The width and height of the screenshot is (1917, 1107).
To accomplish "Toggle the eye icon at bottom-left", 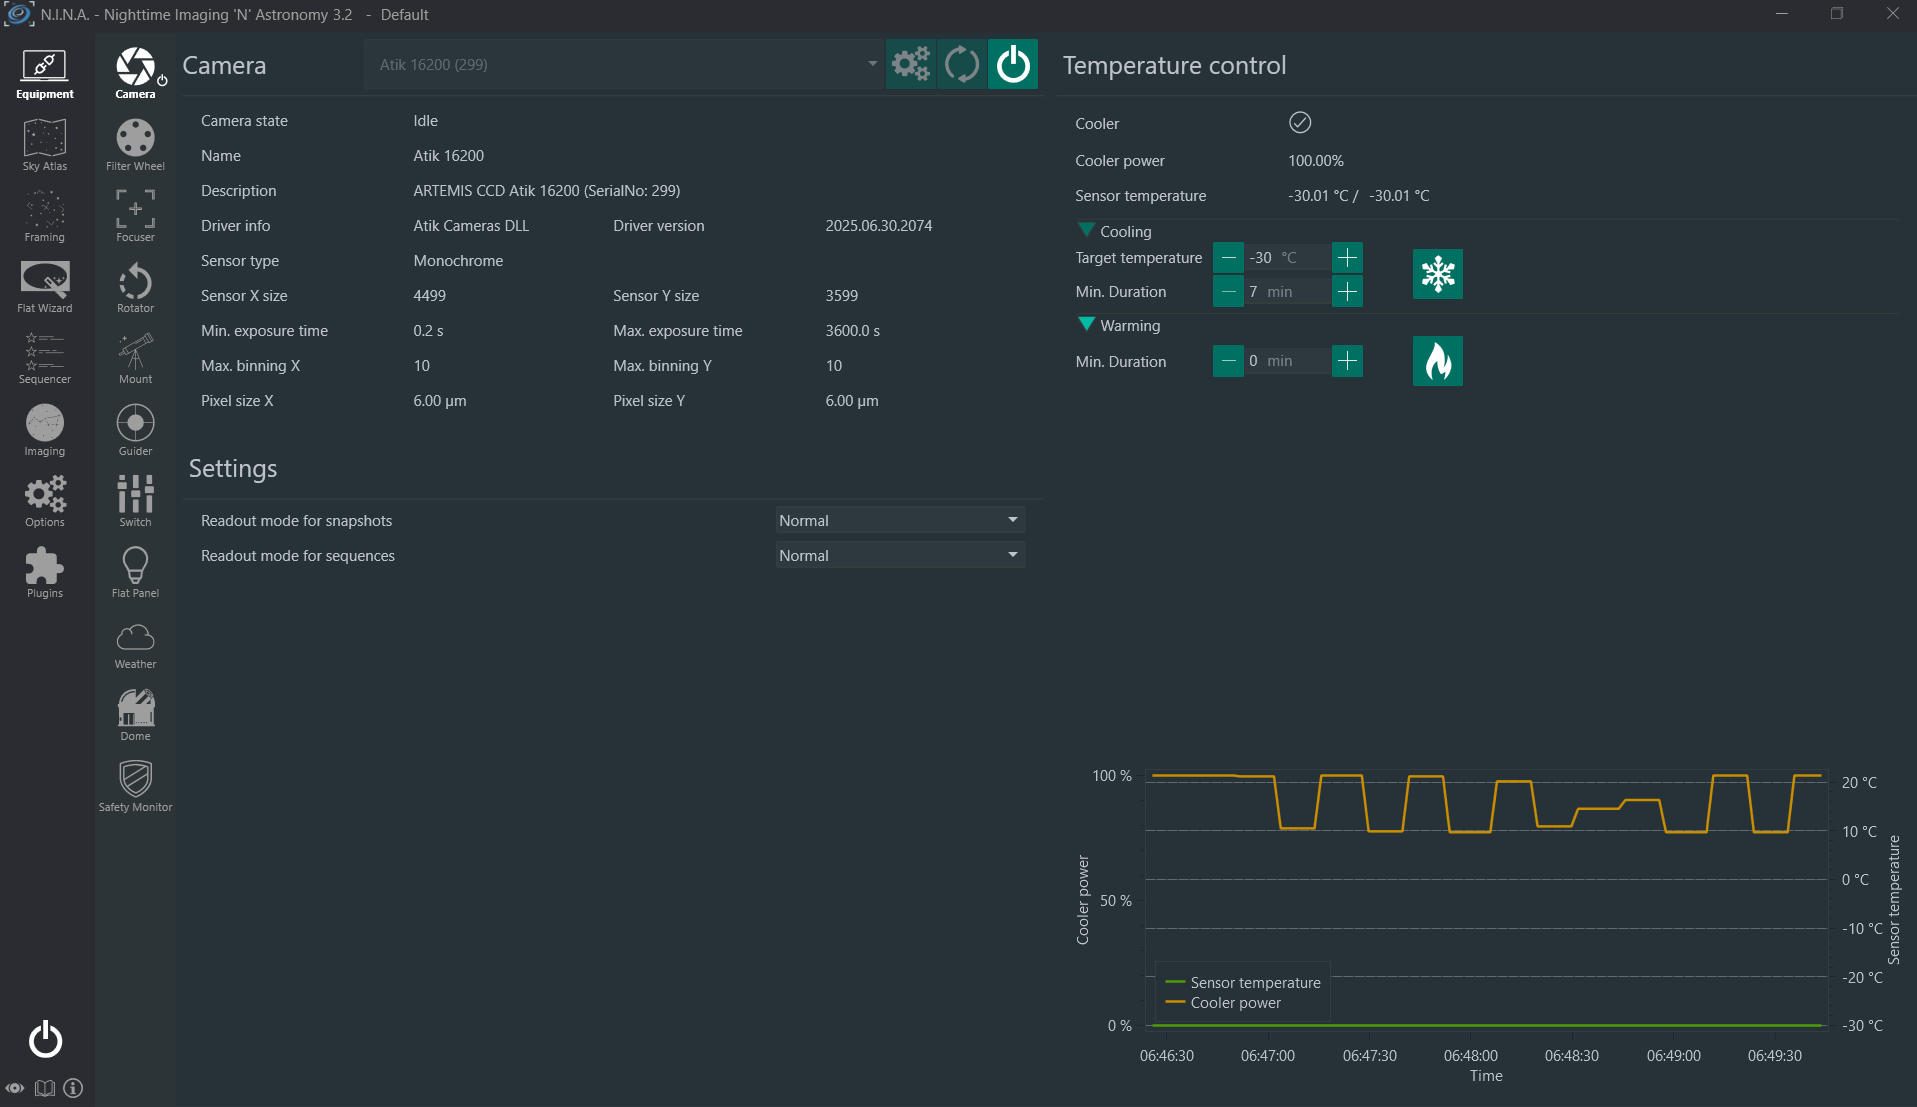I will tap(15, 1088).
